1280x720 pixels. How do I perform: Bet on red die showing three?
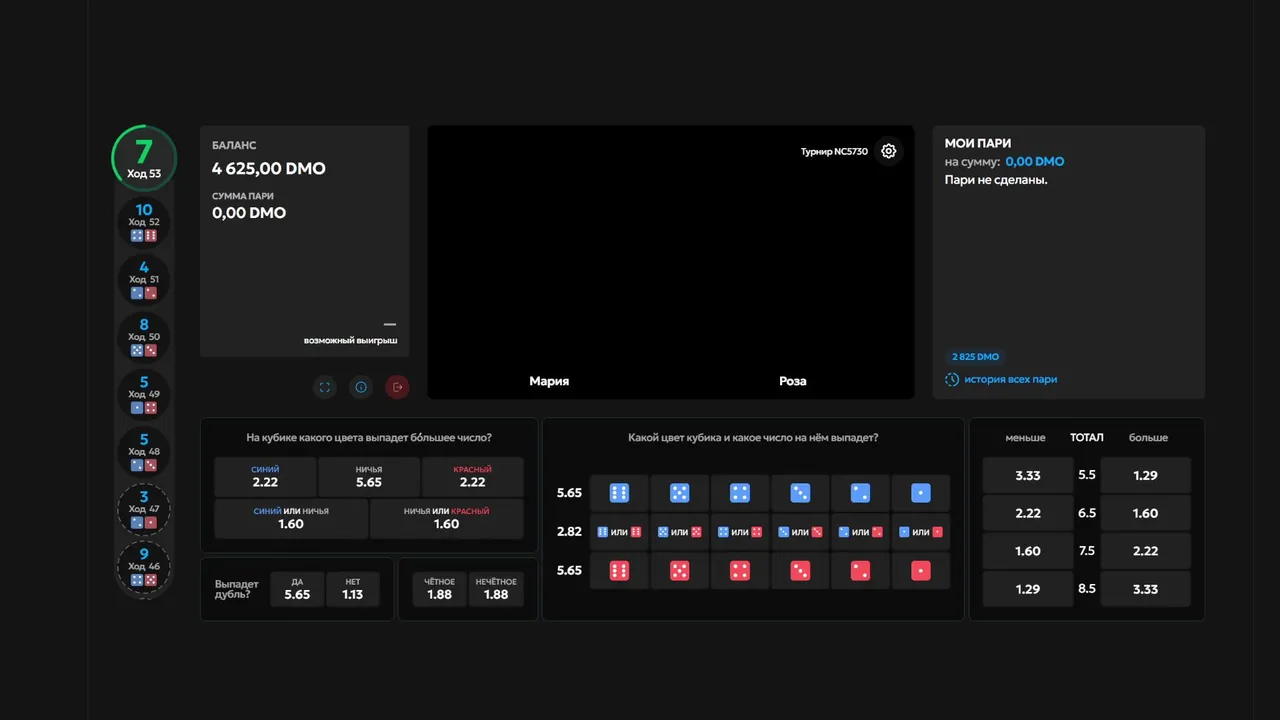tap(800, 571)
